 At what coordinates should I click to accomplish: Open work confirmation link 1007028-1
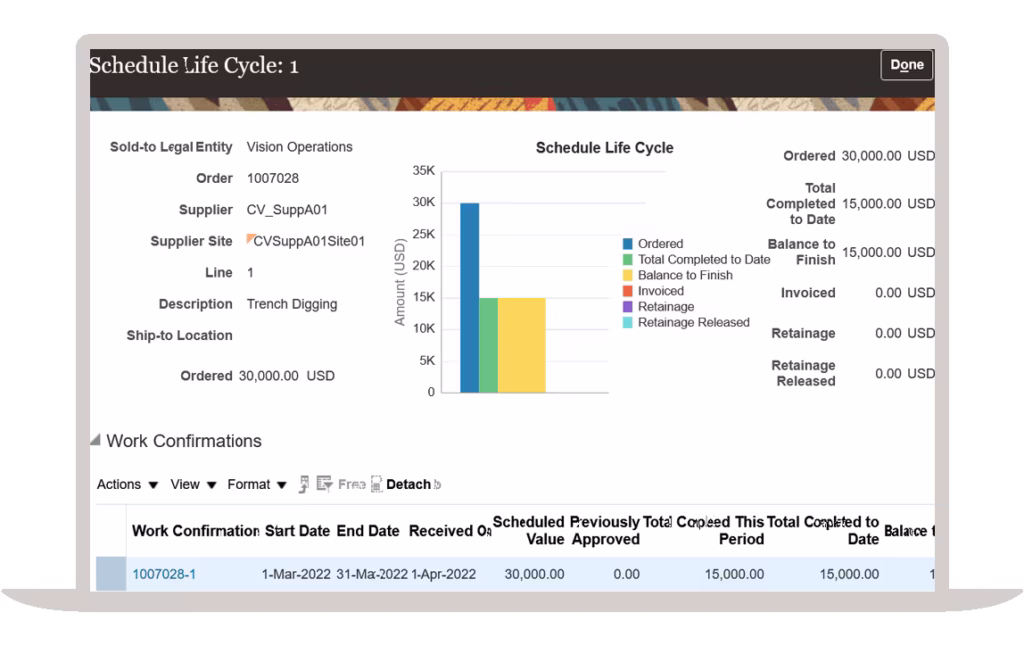(164, 574)
